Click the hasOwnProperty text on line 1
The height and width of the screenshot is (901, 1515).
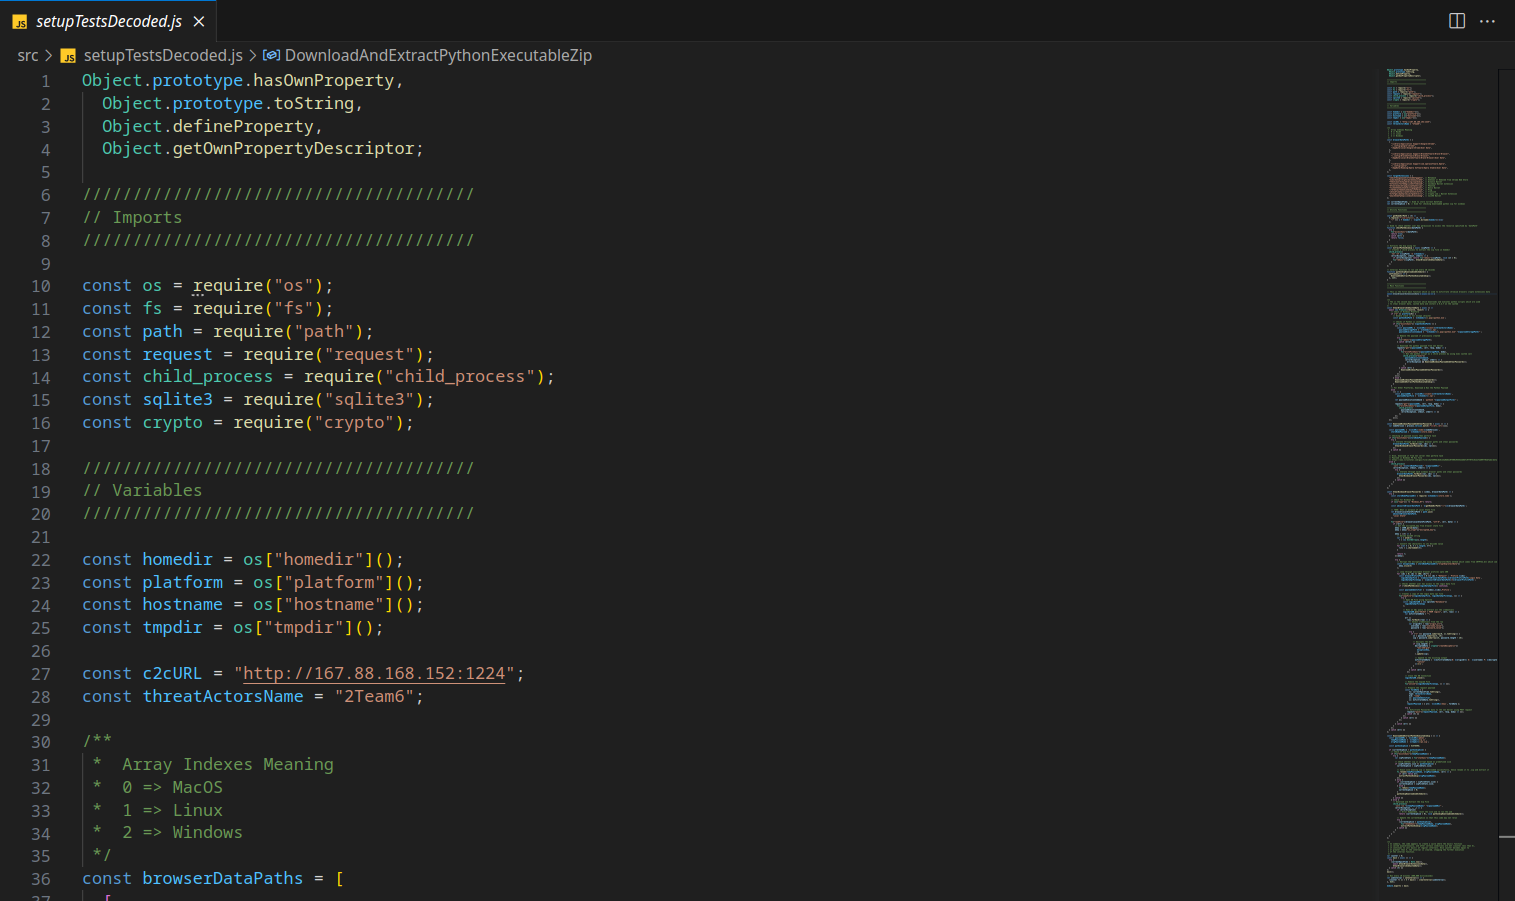click(x=323, y=81)
